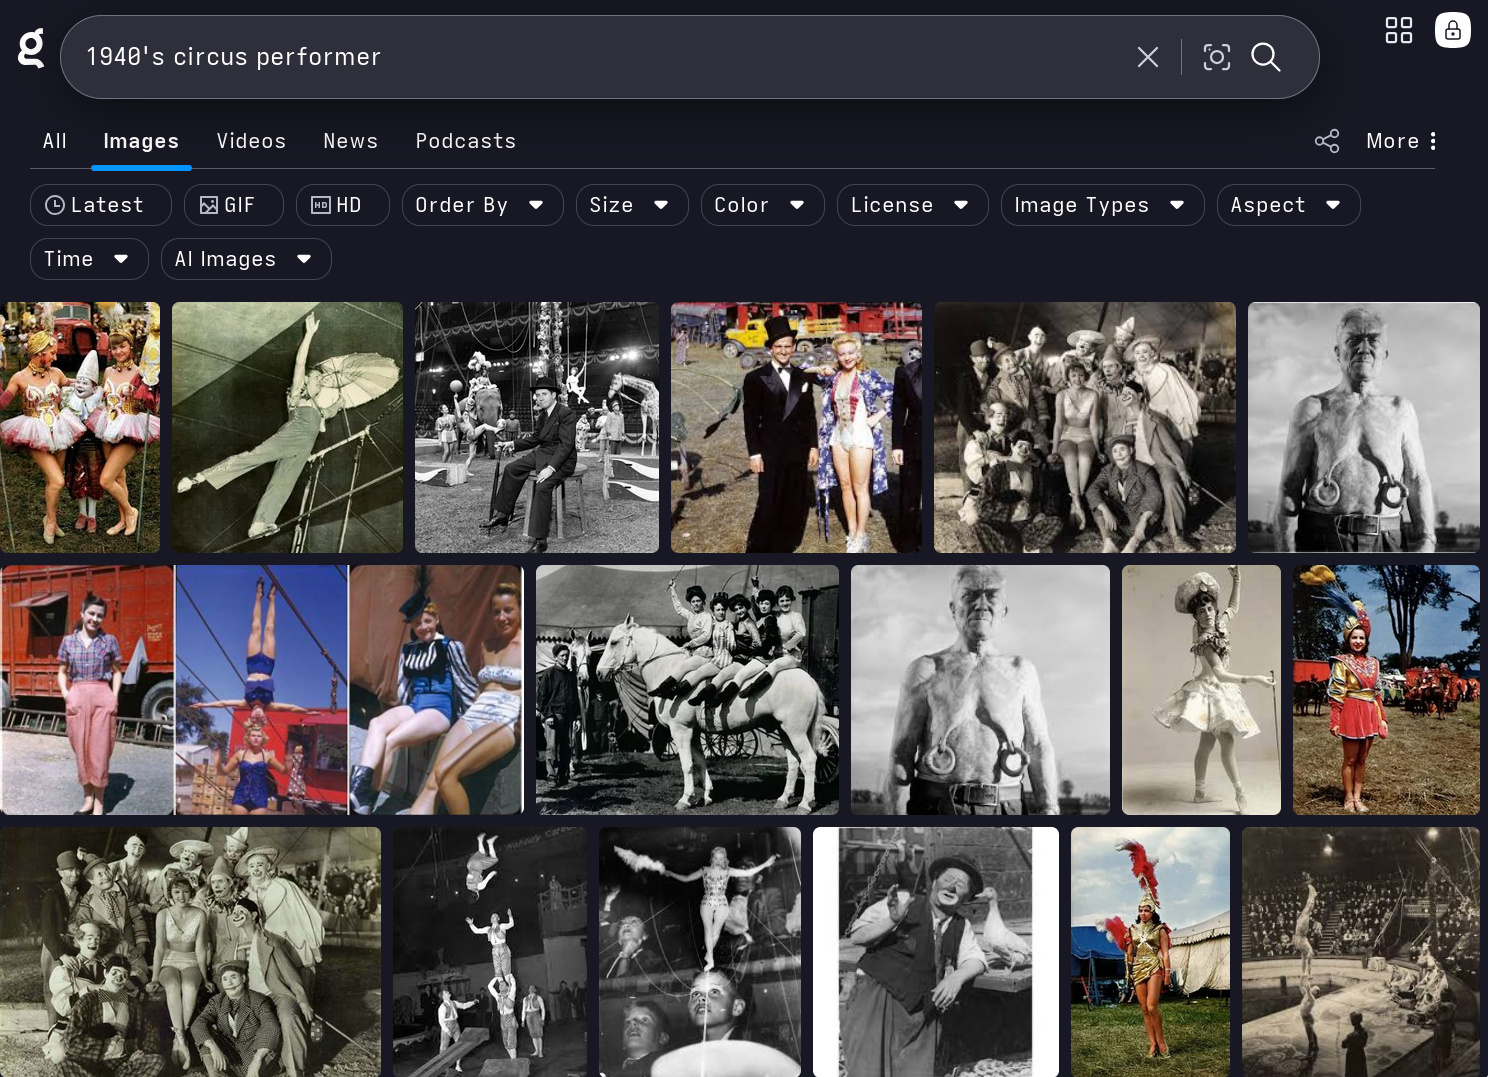
Task: Toggle the Latest filter
Action: (x=101, y=205)
